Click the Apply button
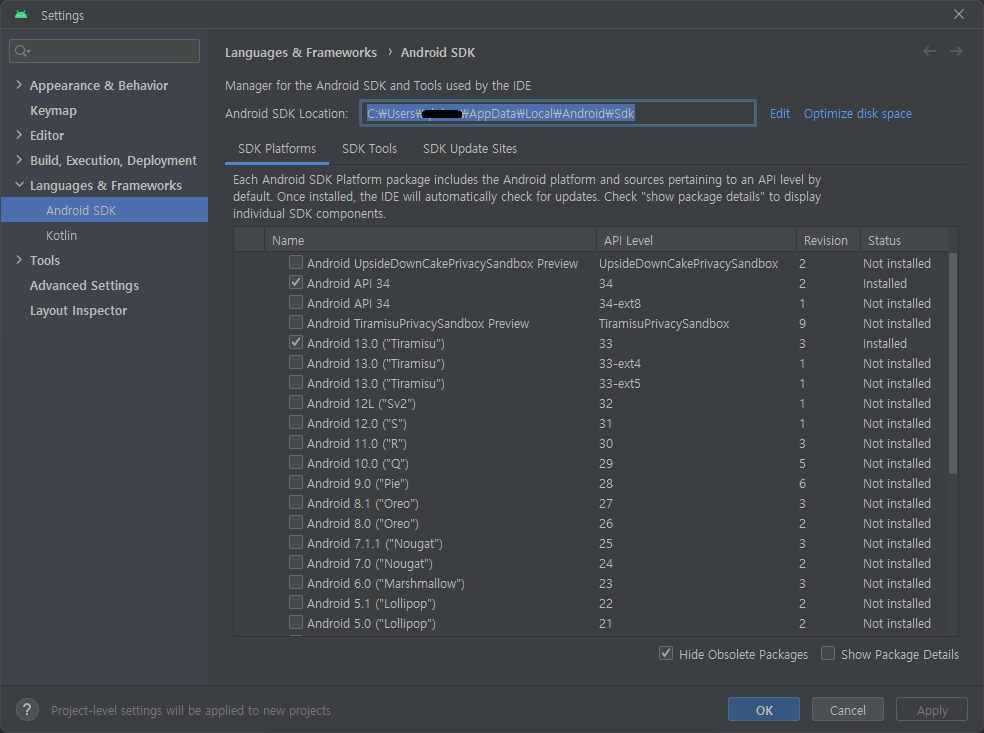 click(932, 710)
